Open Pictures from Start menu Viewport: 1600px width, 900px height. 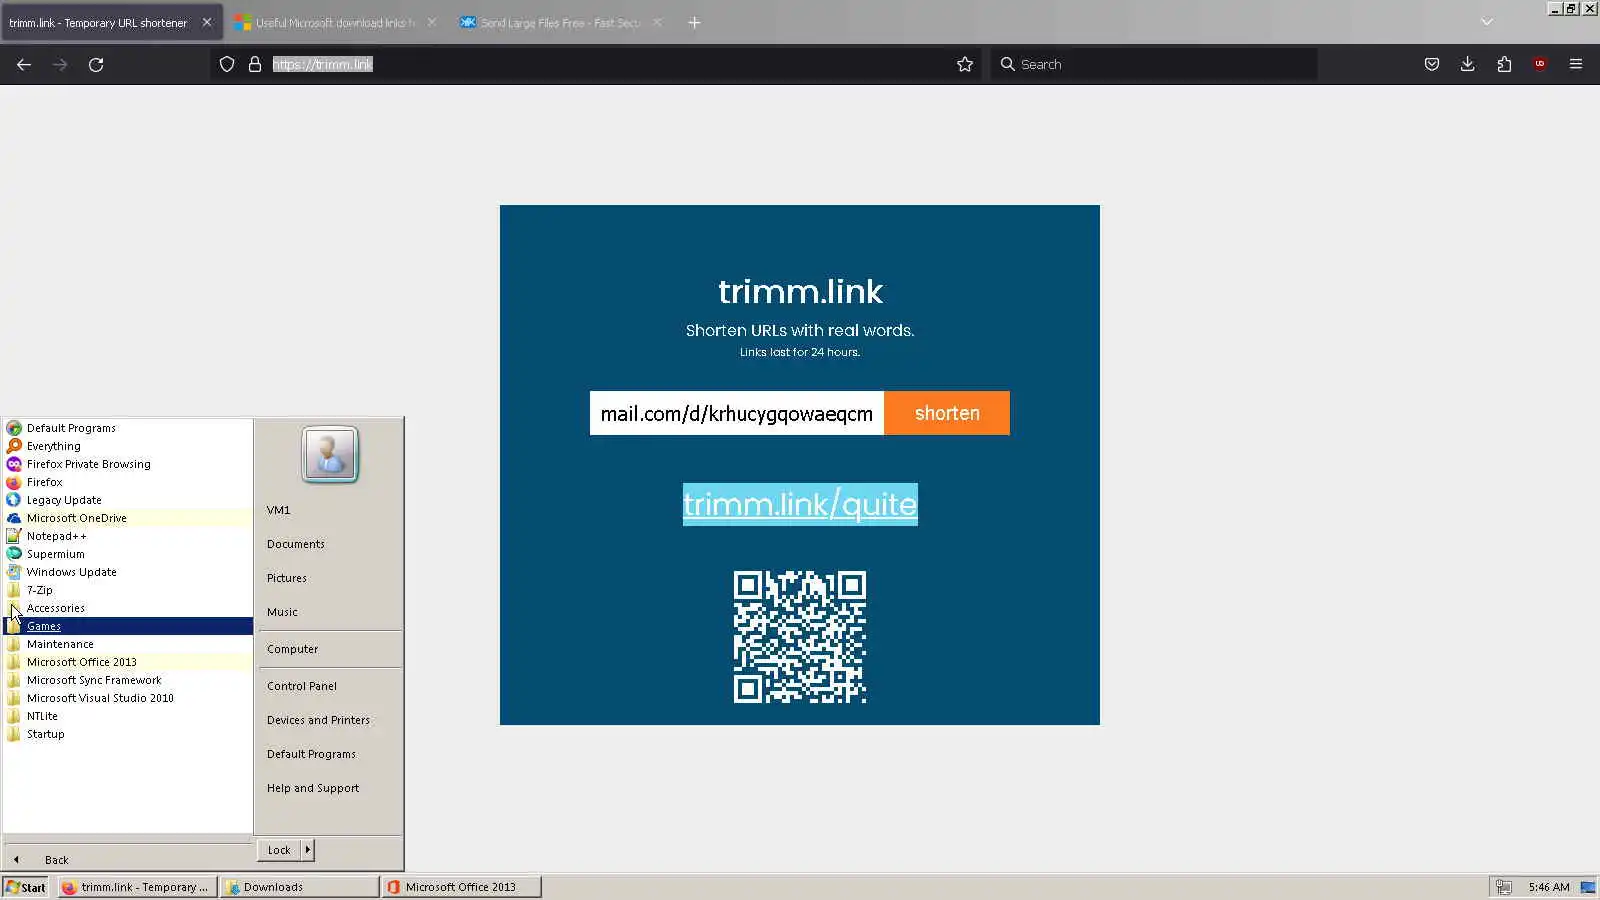coord(329,578)
